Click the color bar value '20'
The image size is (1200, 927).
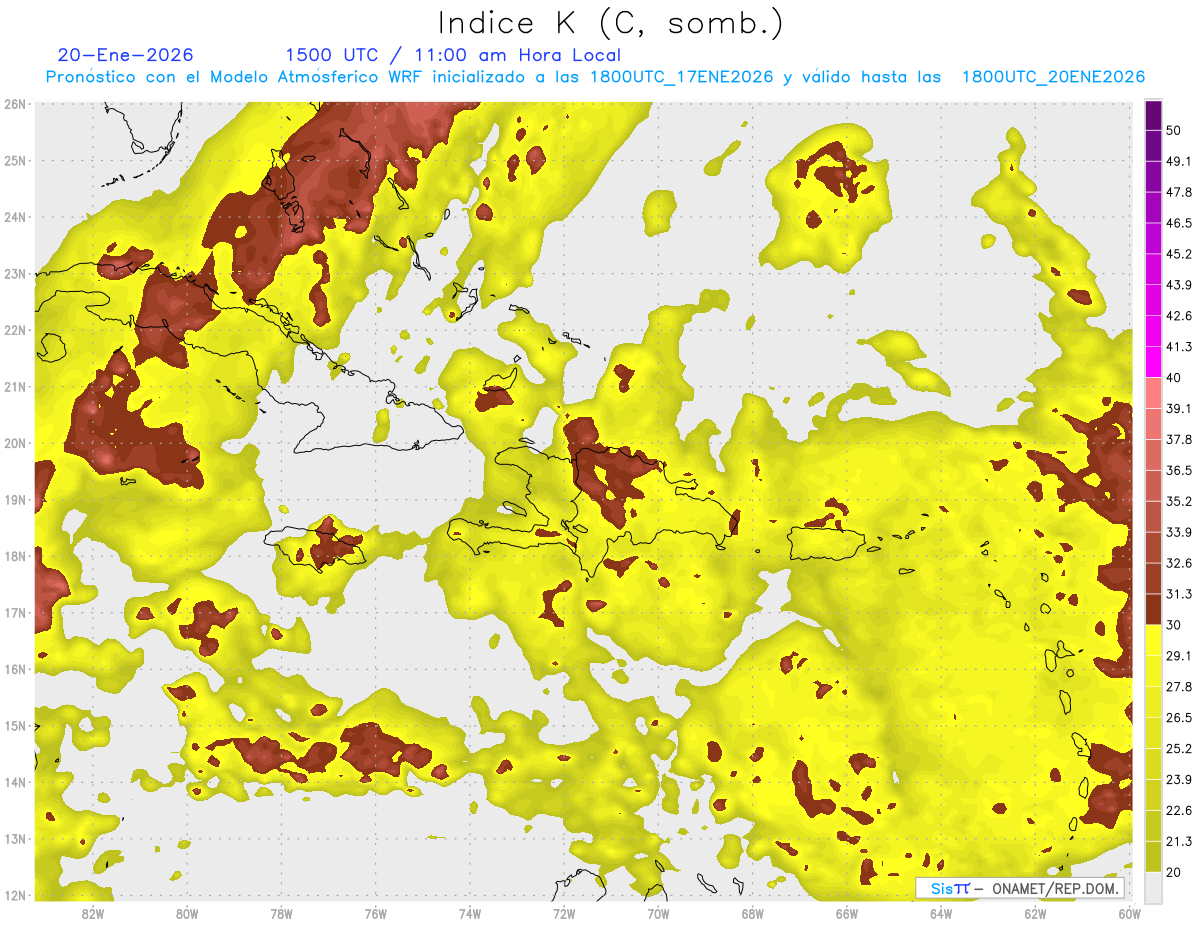[x=1175, y=872]
